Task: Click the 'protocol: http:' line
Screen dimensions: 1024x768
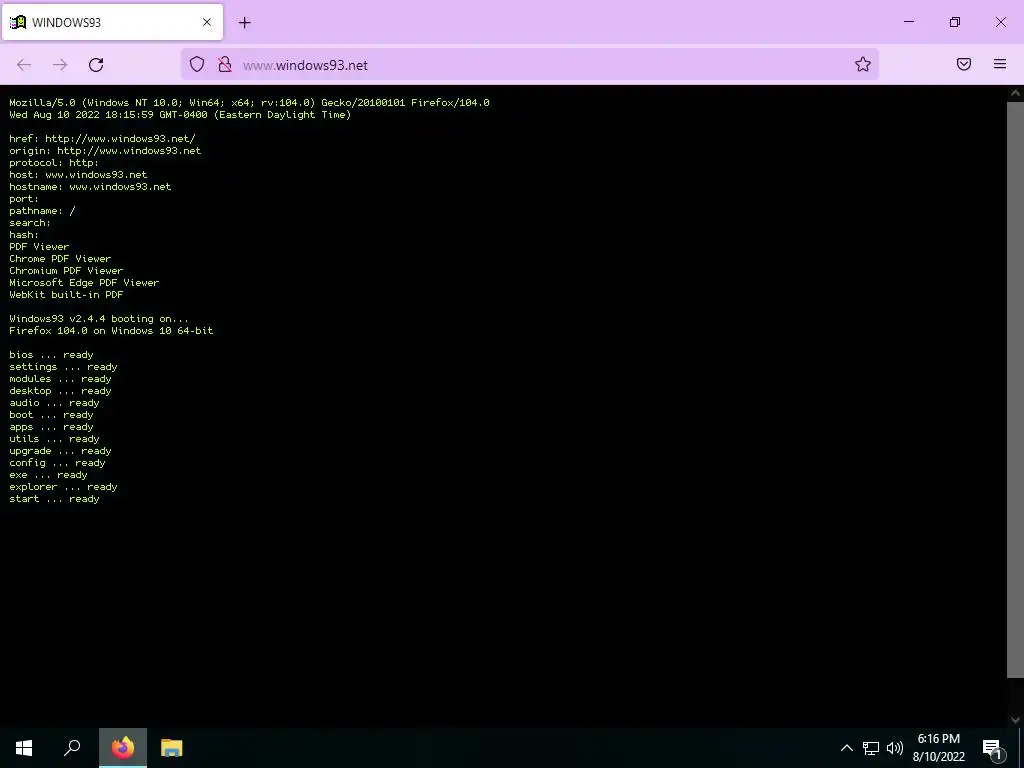Action: pos(54,163)
